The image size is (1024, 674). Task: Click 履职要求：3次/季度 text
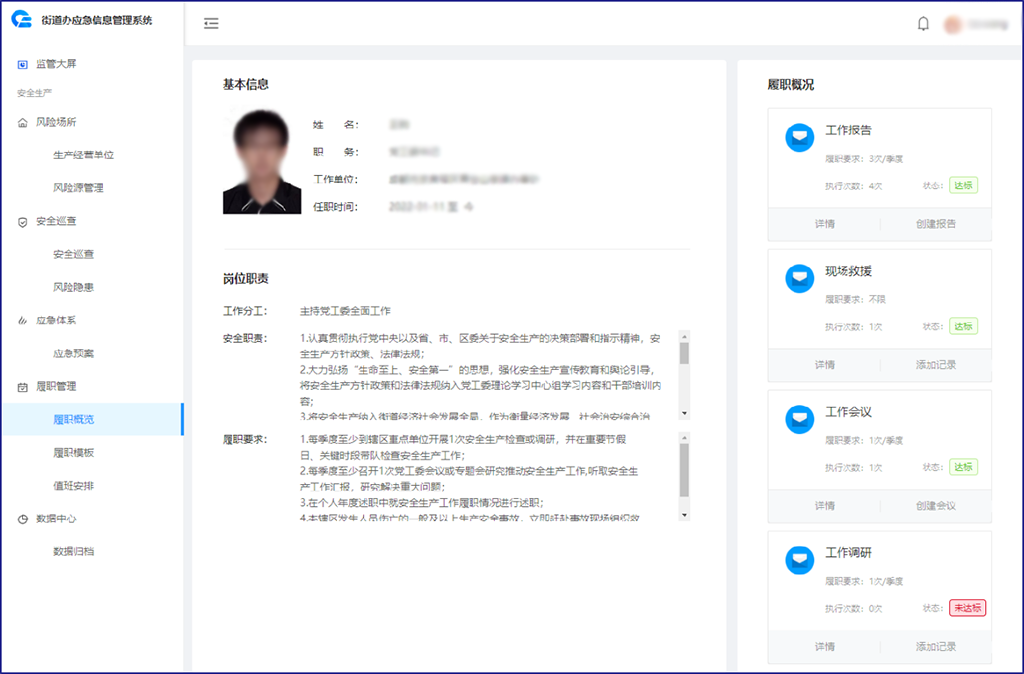(x=864, y=159)
